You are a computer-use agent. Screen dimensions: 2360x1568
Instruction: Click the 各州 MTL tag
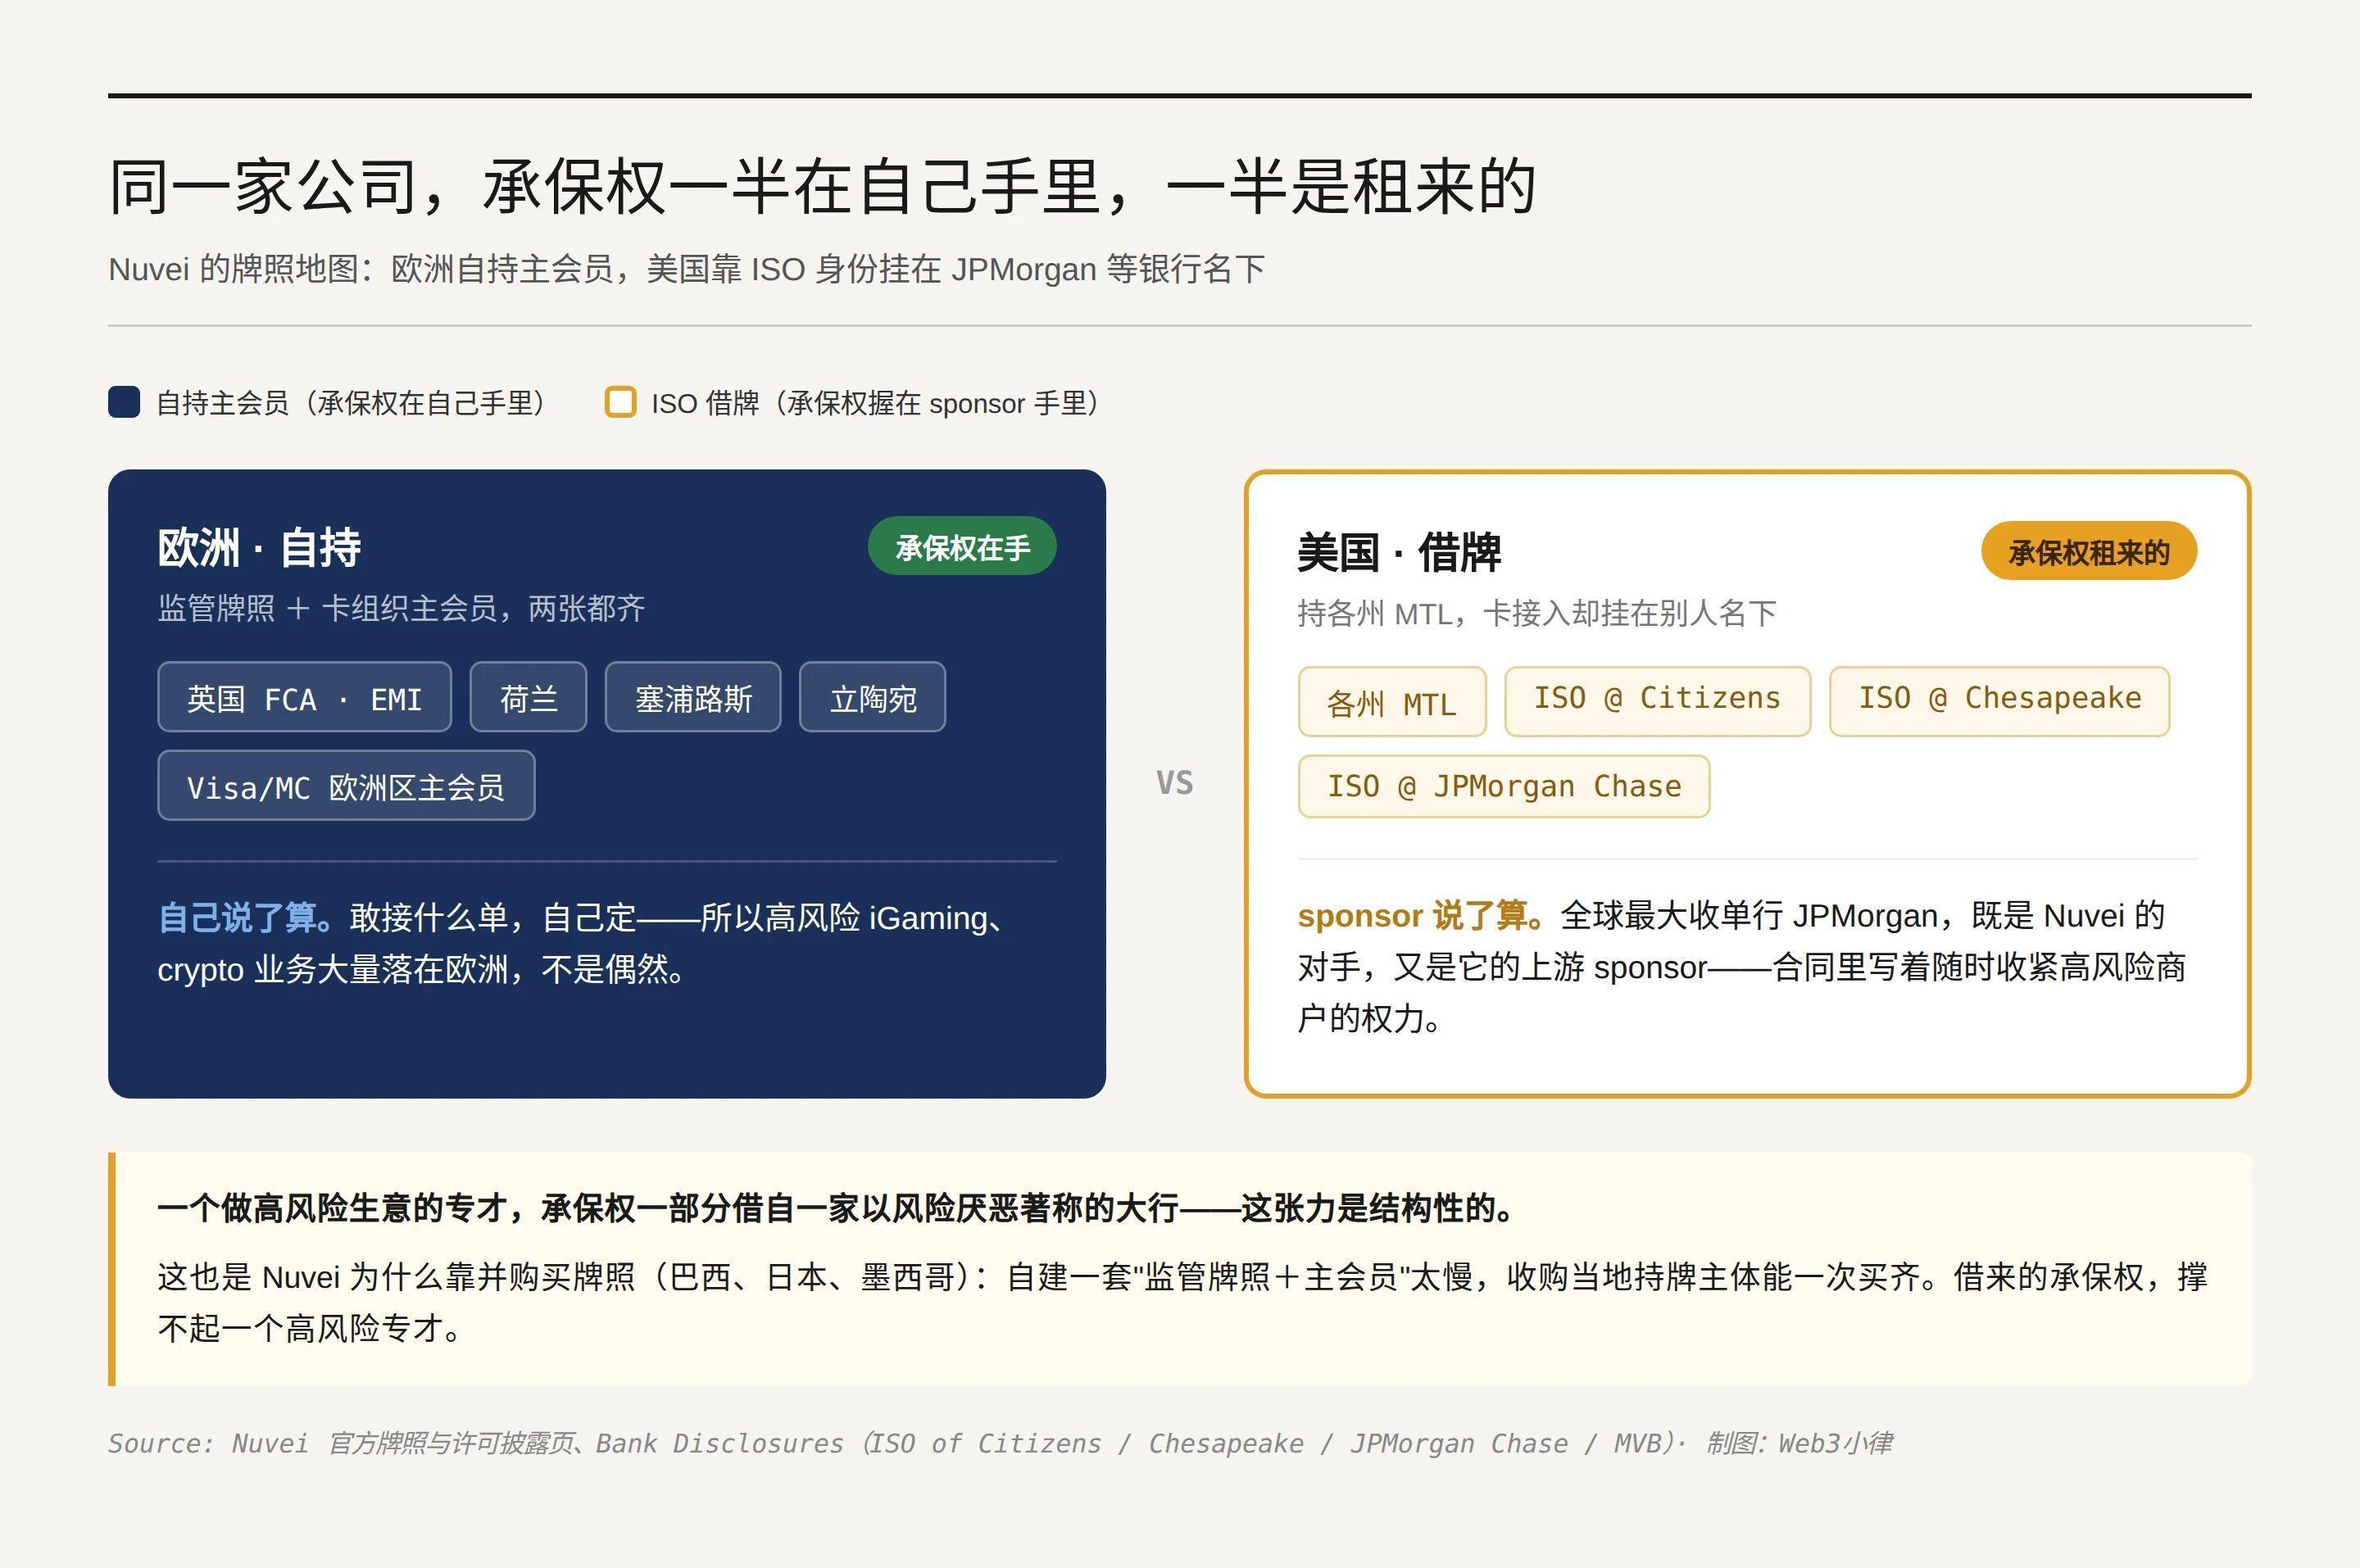1392,702
